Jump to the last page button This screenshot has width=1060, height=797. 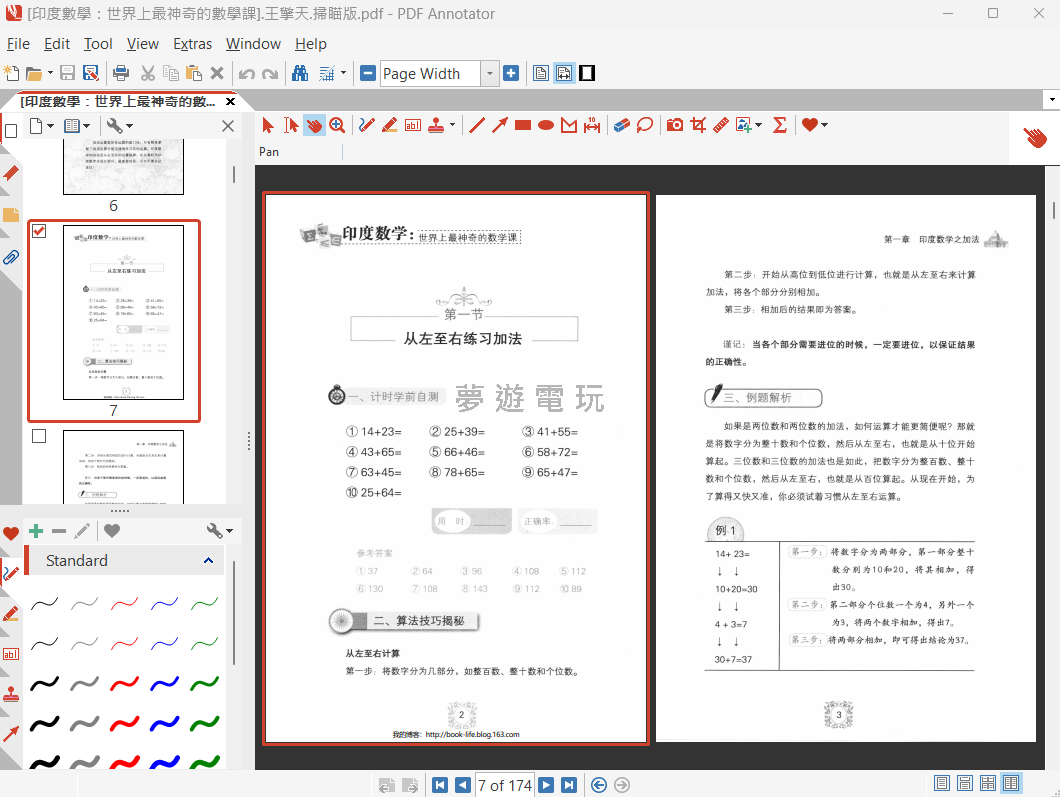point(569,785)
